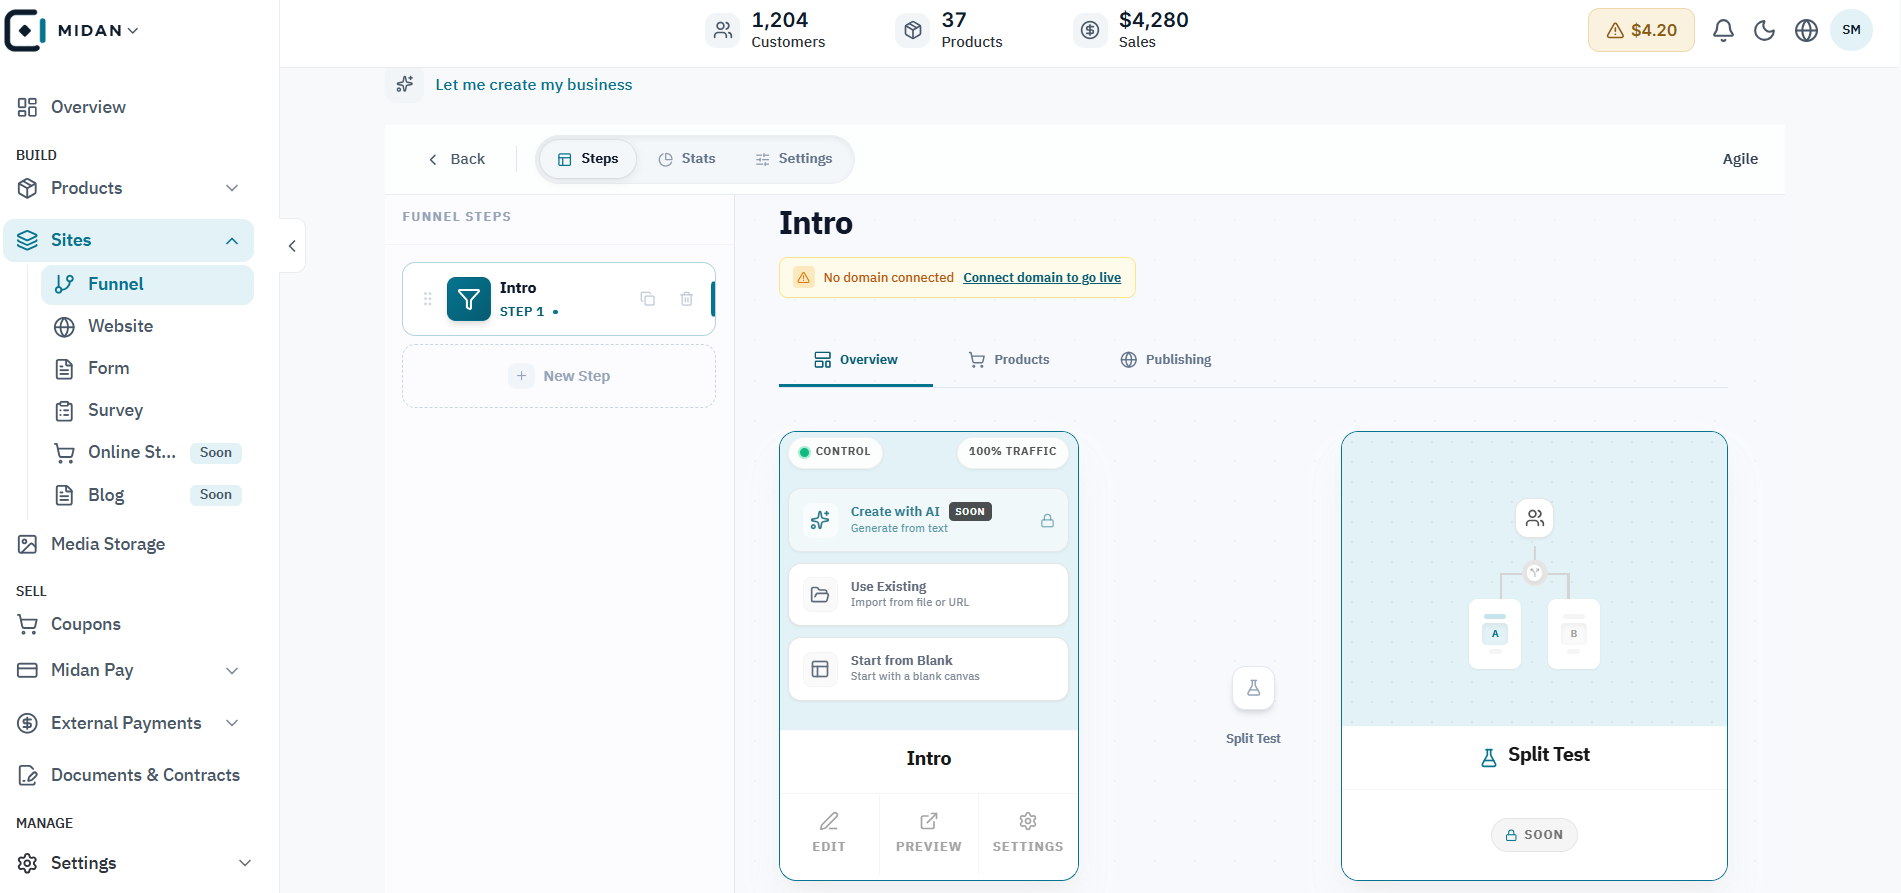Go Back to the funnel list
Image resolution: width=1901 pixels, height=893 pixels.
click(x=457, y=159)
